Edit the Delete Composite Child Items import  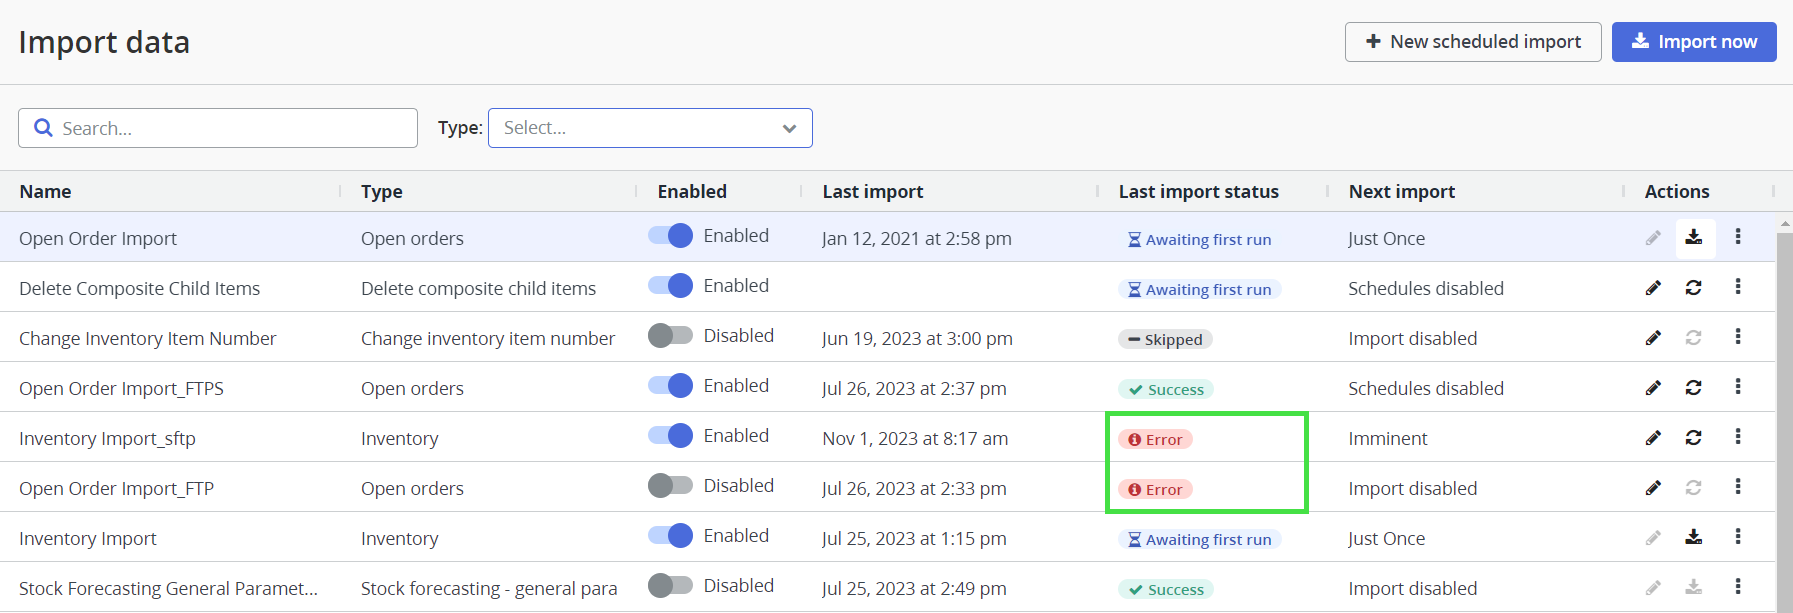click(1653, 288)
